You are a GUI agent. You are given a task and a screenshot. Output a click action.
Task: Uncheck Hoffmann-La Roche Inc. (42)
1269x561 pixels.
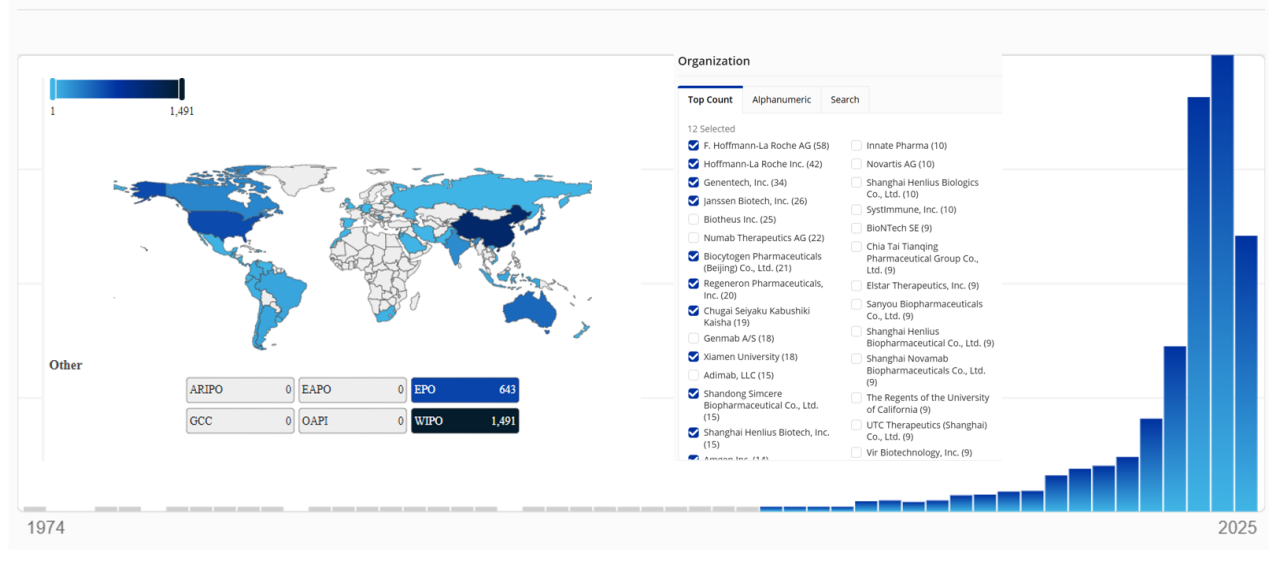[x=694, y=164]
